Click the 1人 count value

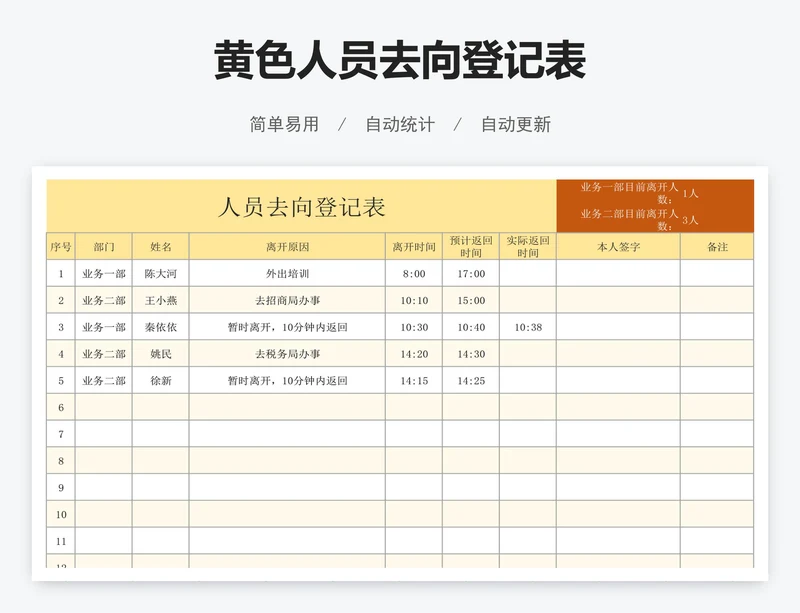[690, 193]
